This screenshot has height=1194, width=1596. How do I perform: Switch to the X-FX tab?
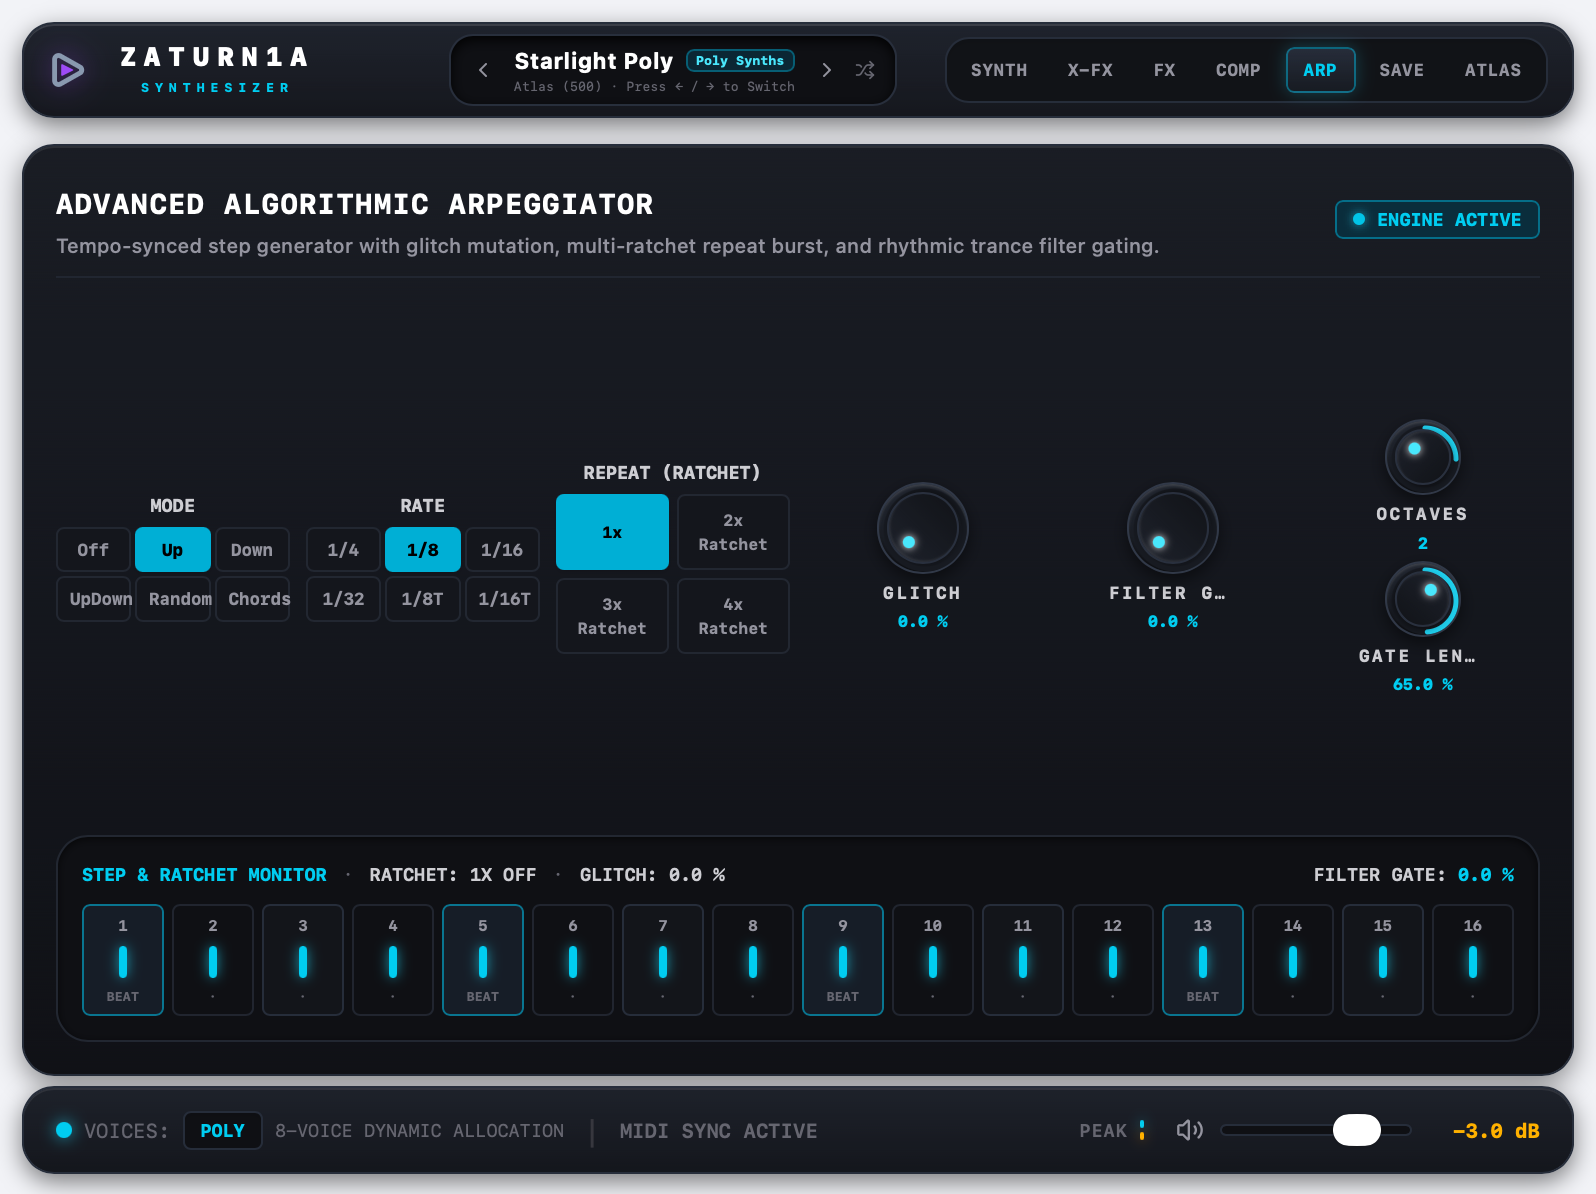coord(1089,70)
